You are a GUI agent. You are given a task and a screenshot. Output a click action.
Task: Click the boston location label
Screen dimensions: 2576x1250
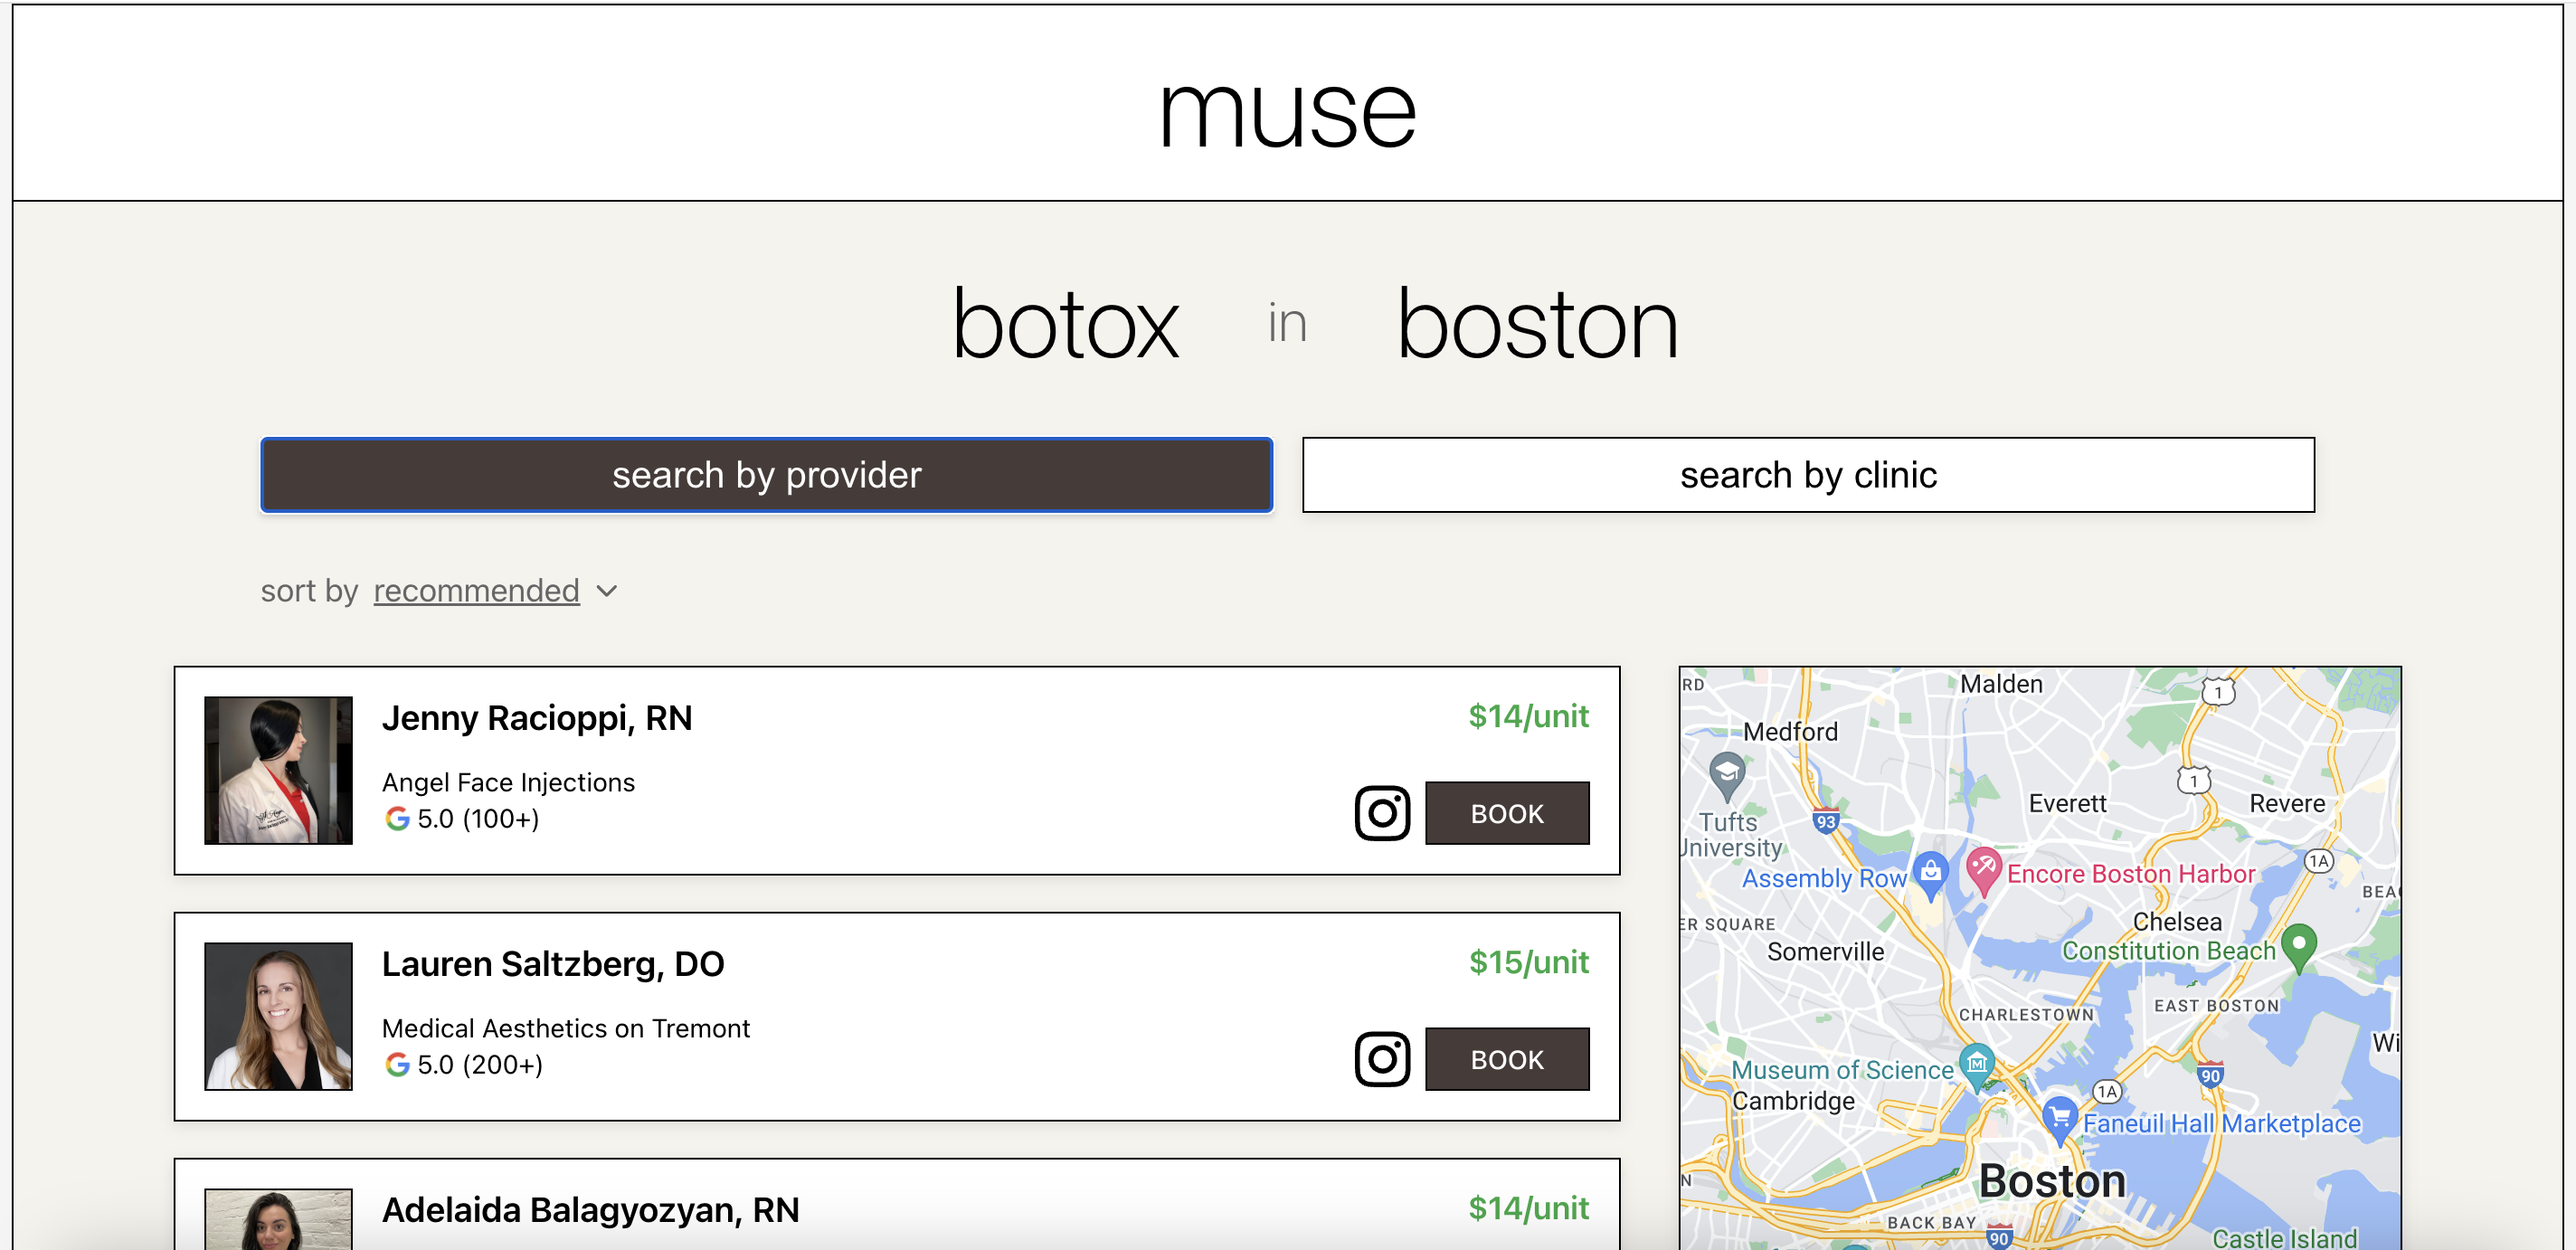[x=1537, y=324]
